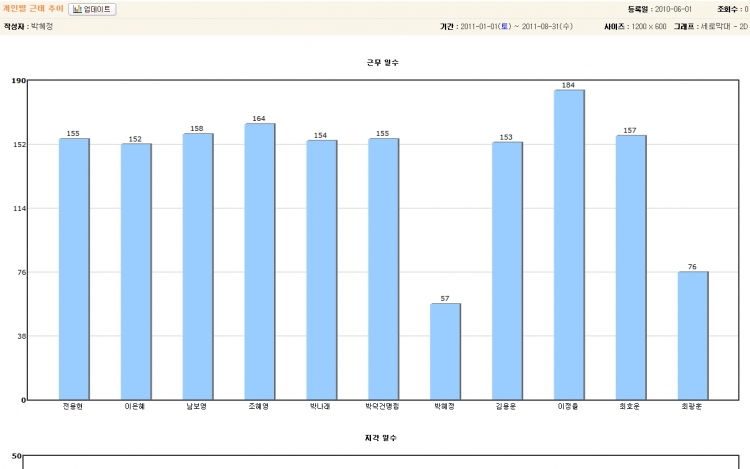This screenshot has height=469, width=750.
Task: Select the bar with value 157
Action: point(631,267)
